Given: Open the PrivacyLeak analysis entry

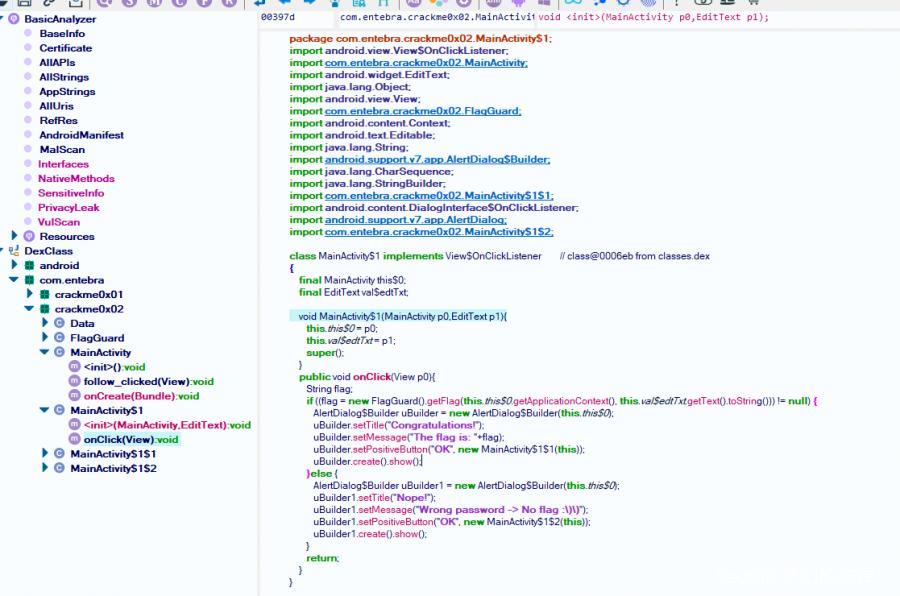Looking at the screenshot, I should pos(69,207).
